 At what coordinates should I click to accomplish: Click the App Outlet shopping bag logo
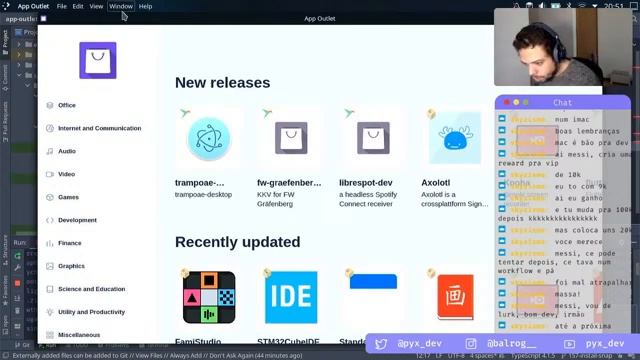point(98,60)
